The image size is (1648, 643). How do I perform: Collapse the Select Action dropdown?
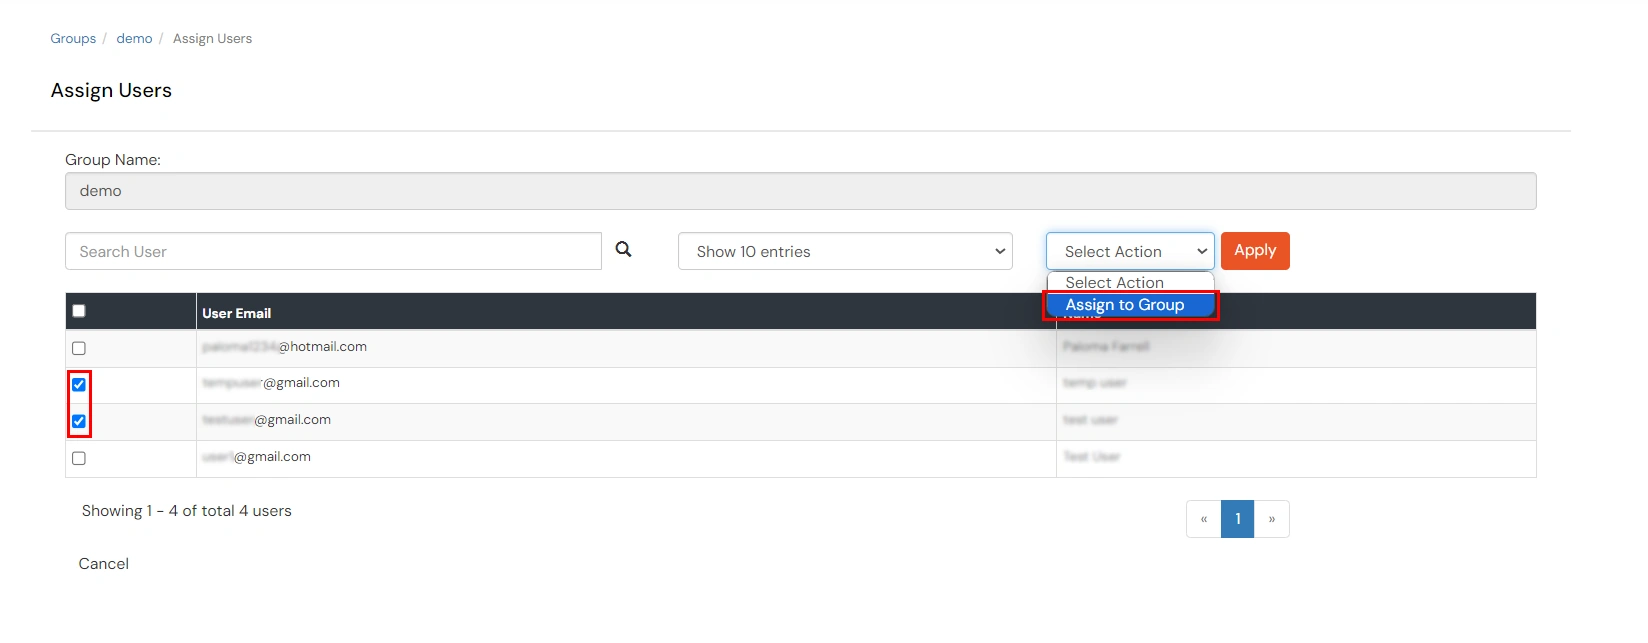click(1129, 251)
